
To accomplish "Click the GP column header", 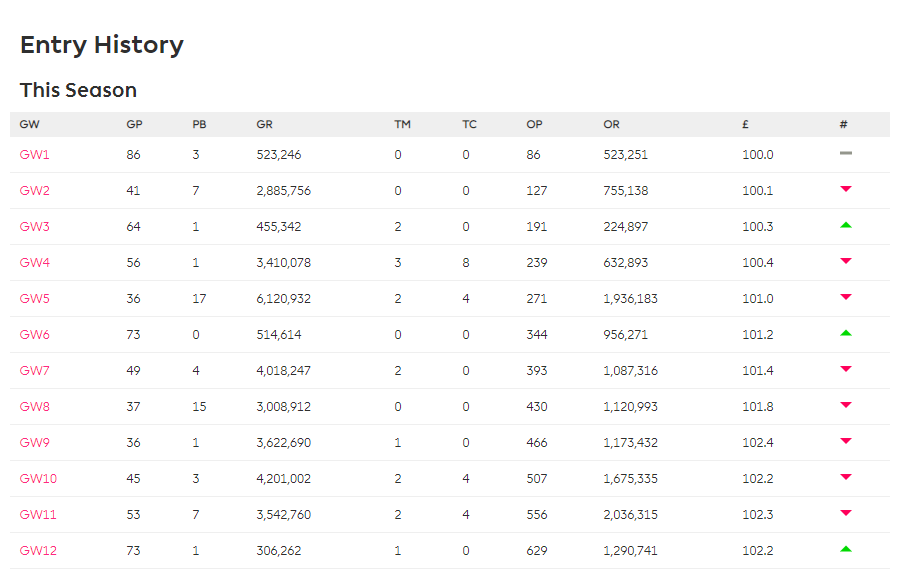I will coord(134,125).
